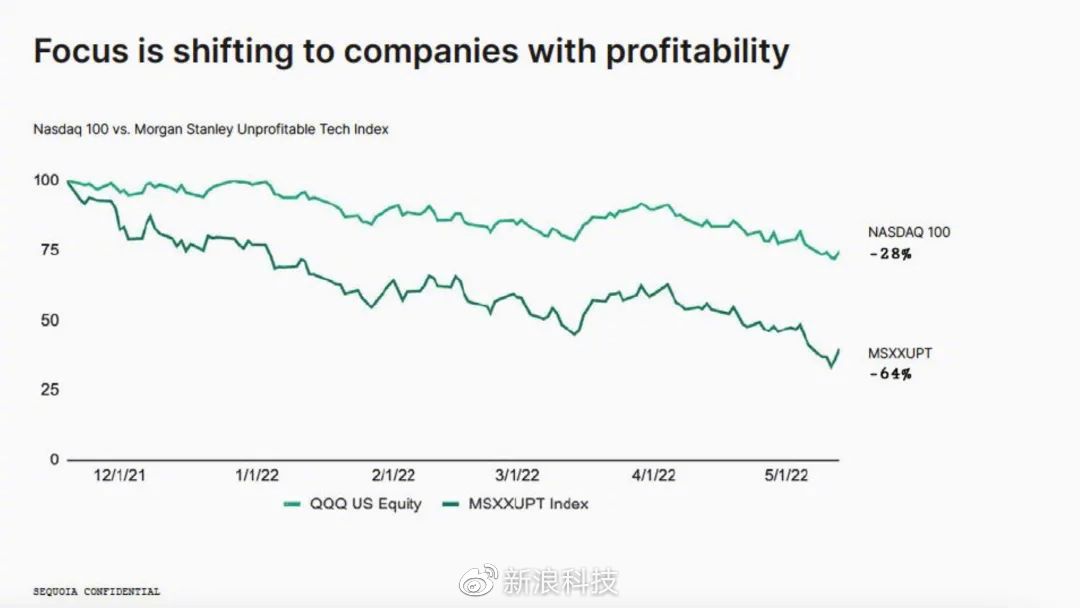
Task: Select the MSXXUPT Index legend label
Action: (x=528, y=504)
